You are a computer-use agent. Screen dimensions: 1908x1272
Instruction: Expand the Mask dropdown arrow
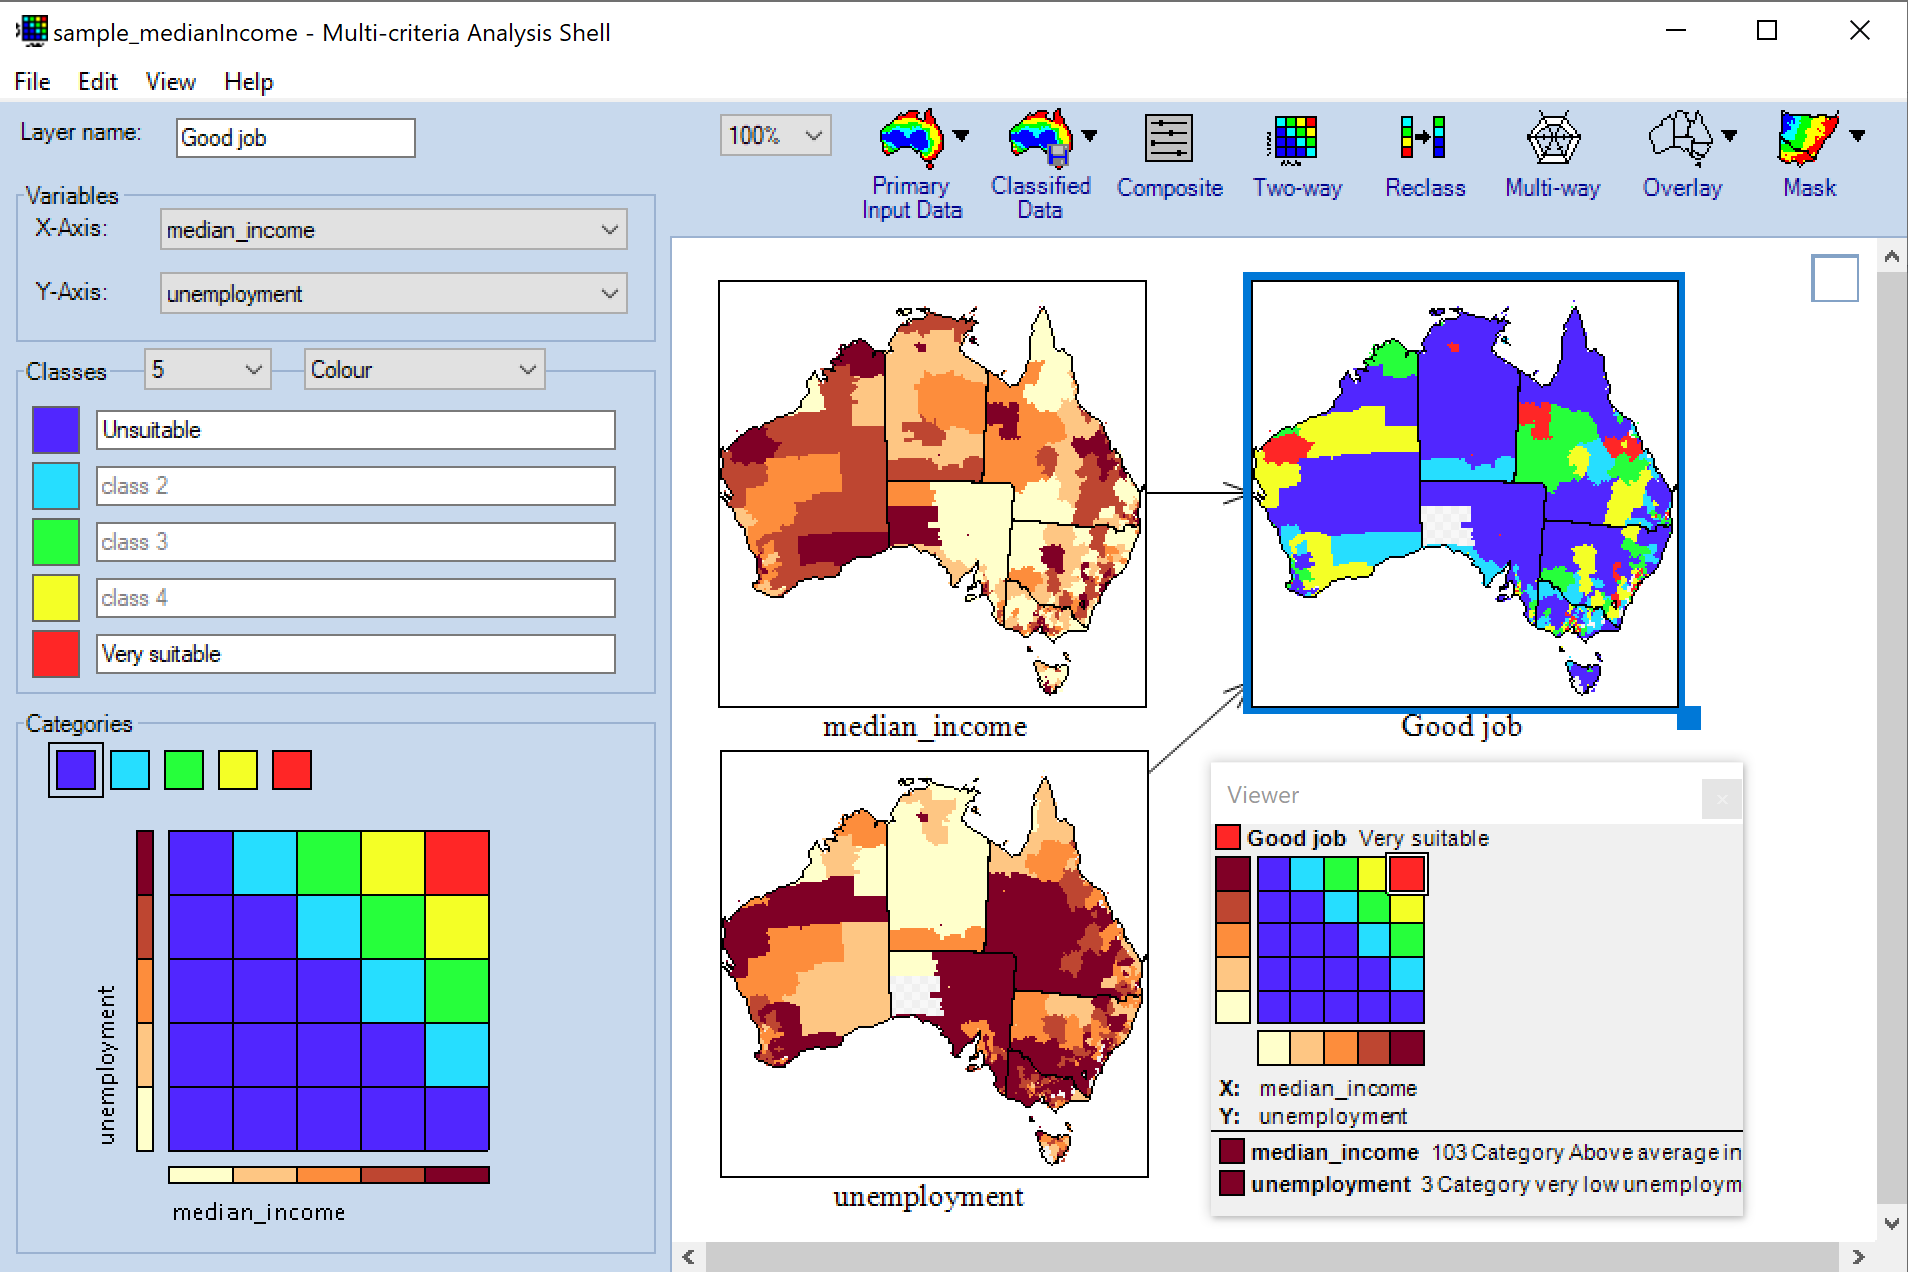coord(1857,135)
